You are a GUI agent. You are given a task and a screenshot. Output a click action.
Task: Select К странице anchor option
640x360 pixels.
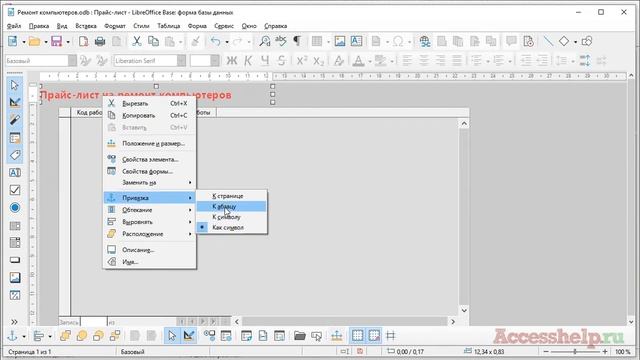click(x=232, y=196)
